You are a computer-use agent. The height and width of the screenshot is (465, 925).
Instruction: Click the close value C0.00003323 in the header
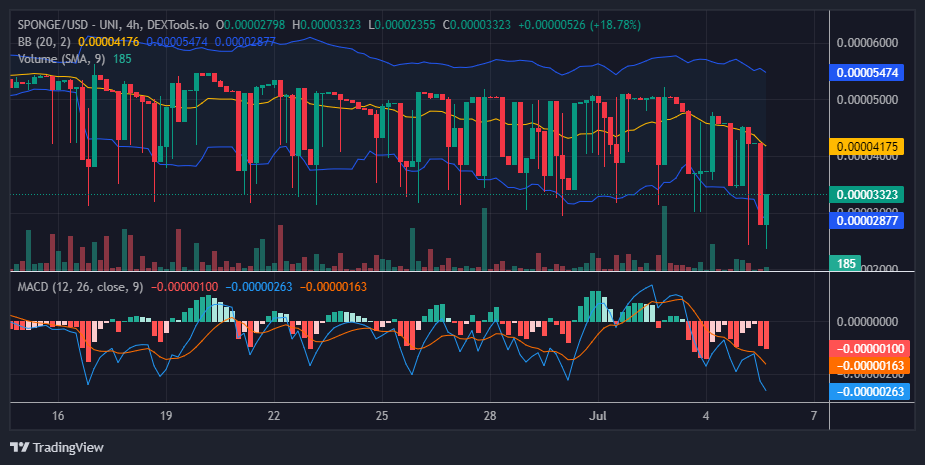(x=477, y=25)
